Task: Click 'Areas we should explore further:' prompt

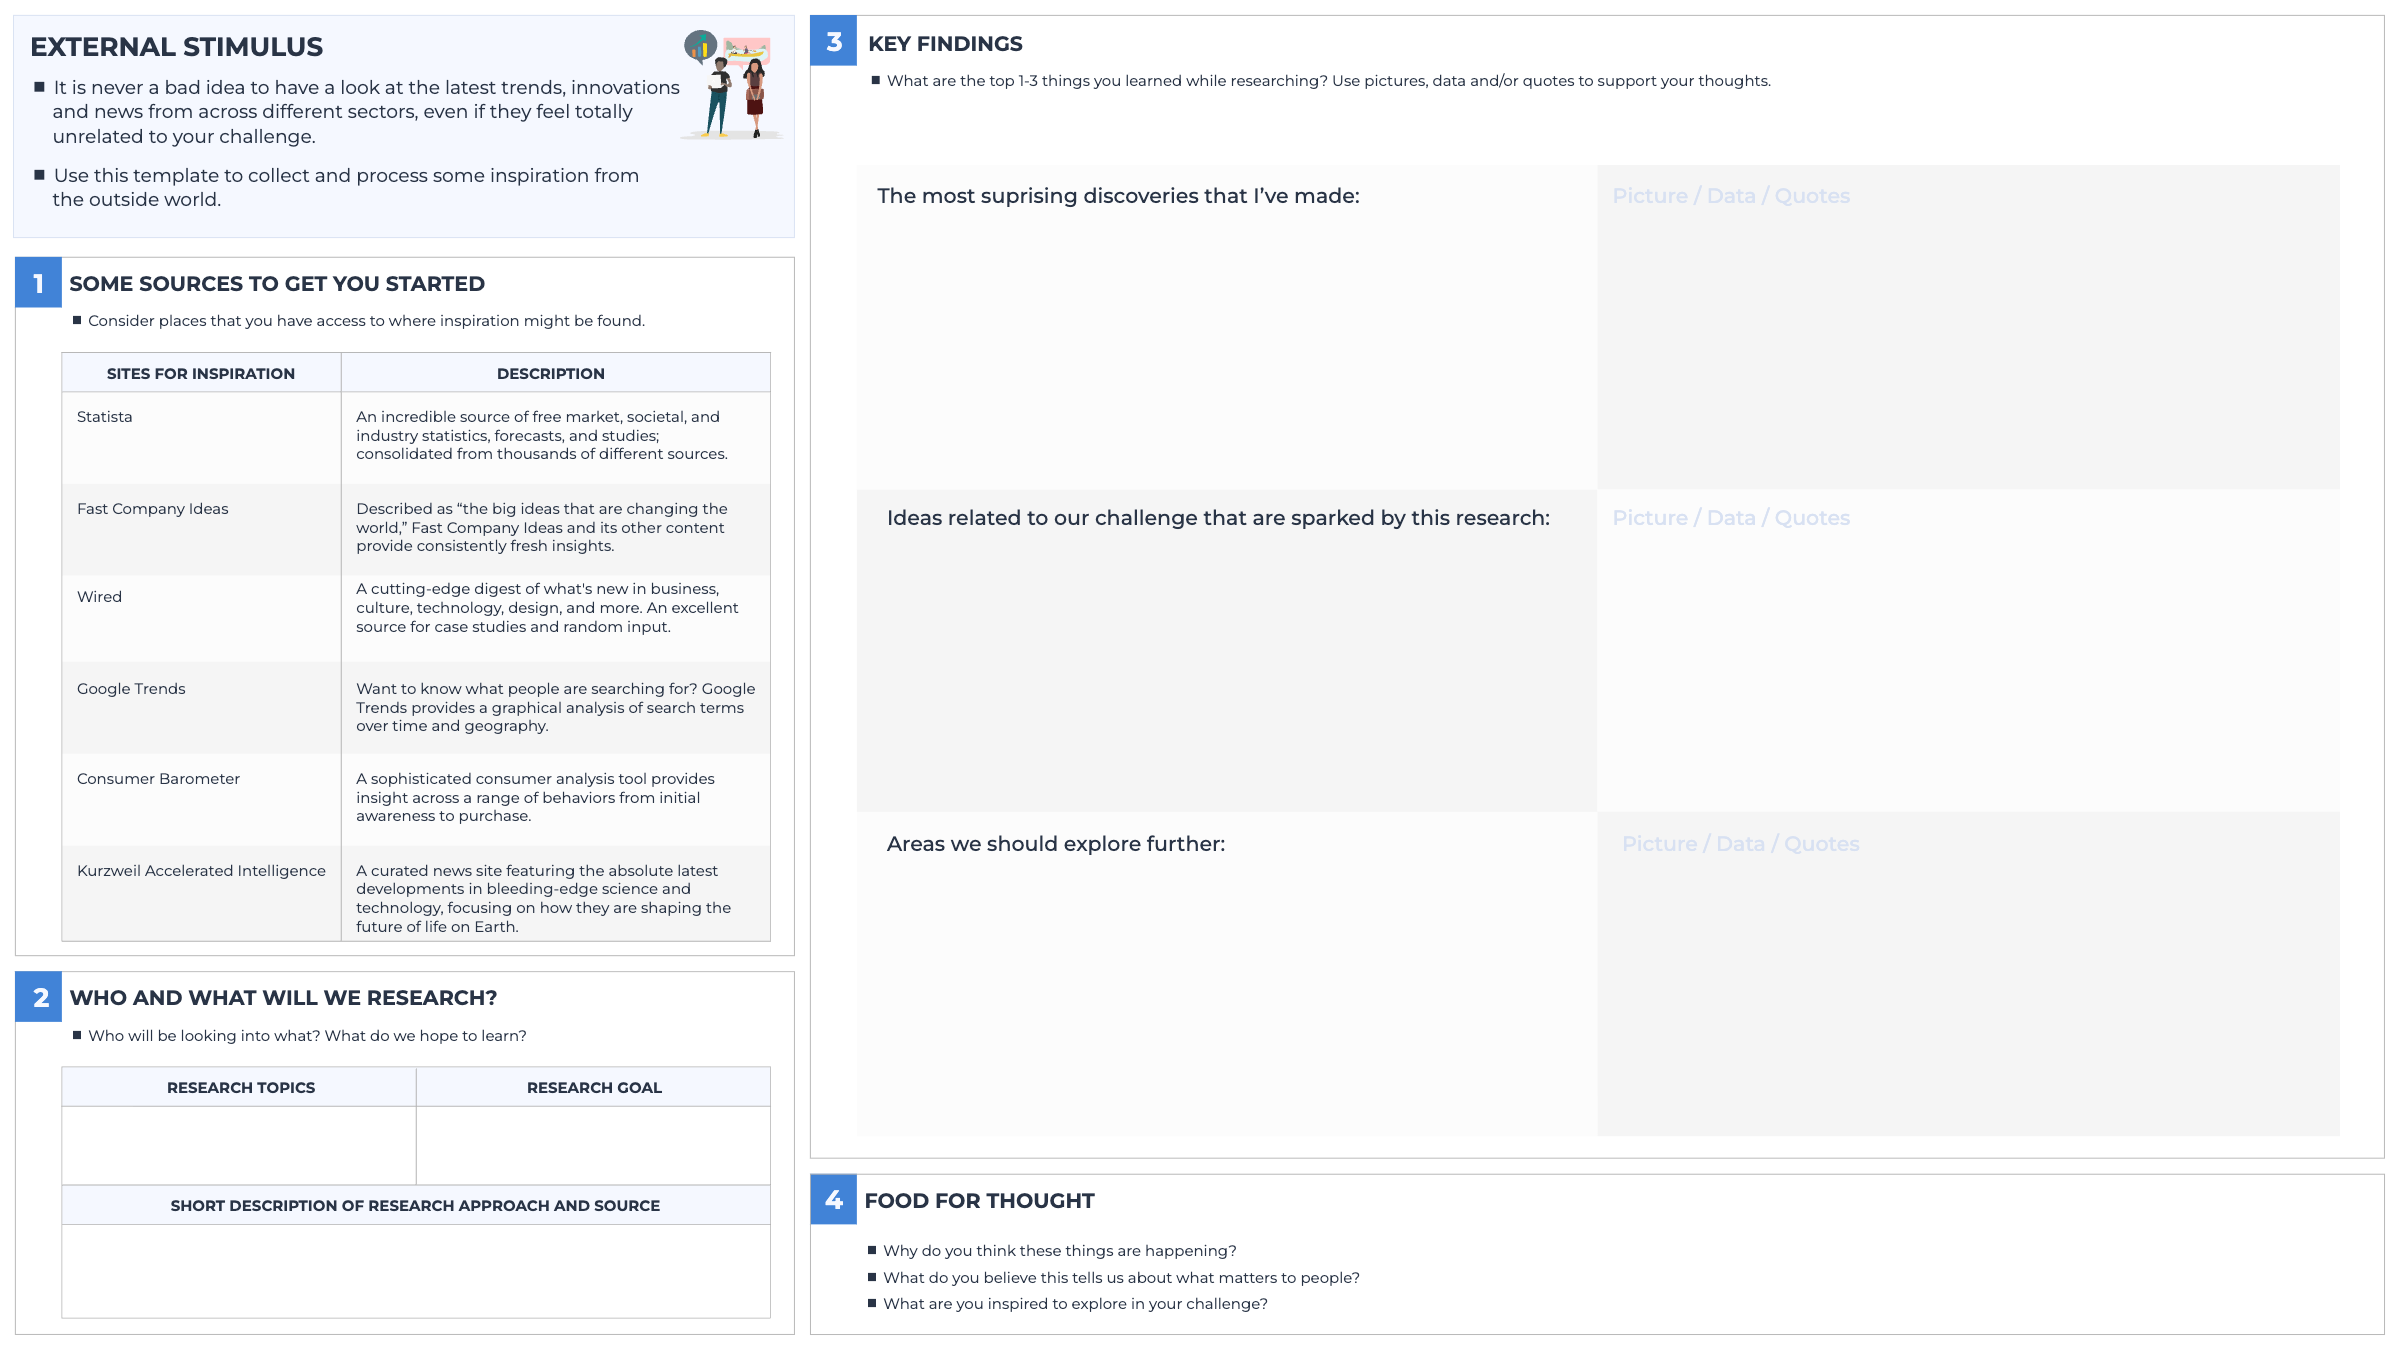Action: 1056,844
